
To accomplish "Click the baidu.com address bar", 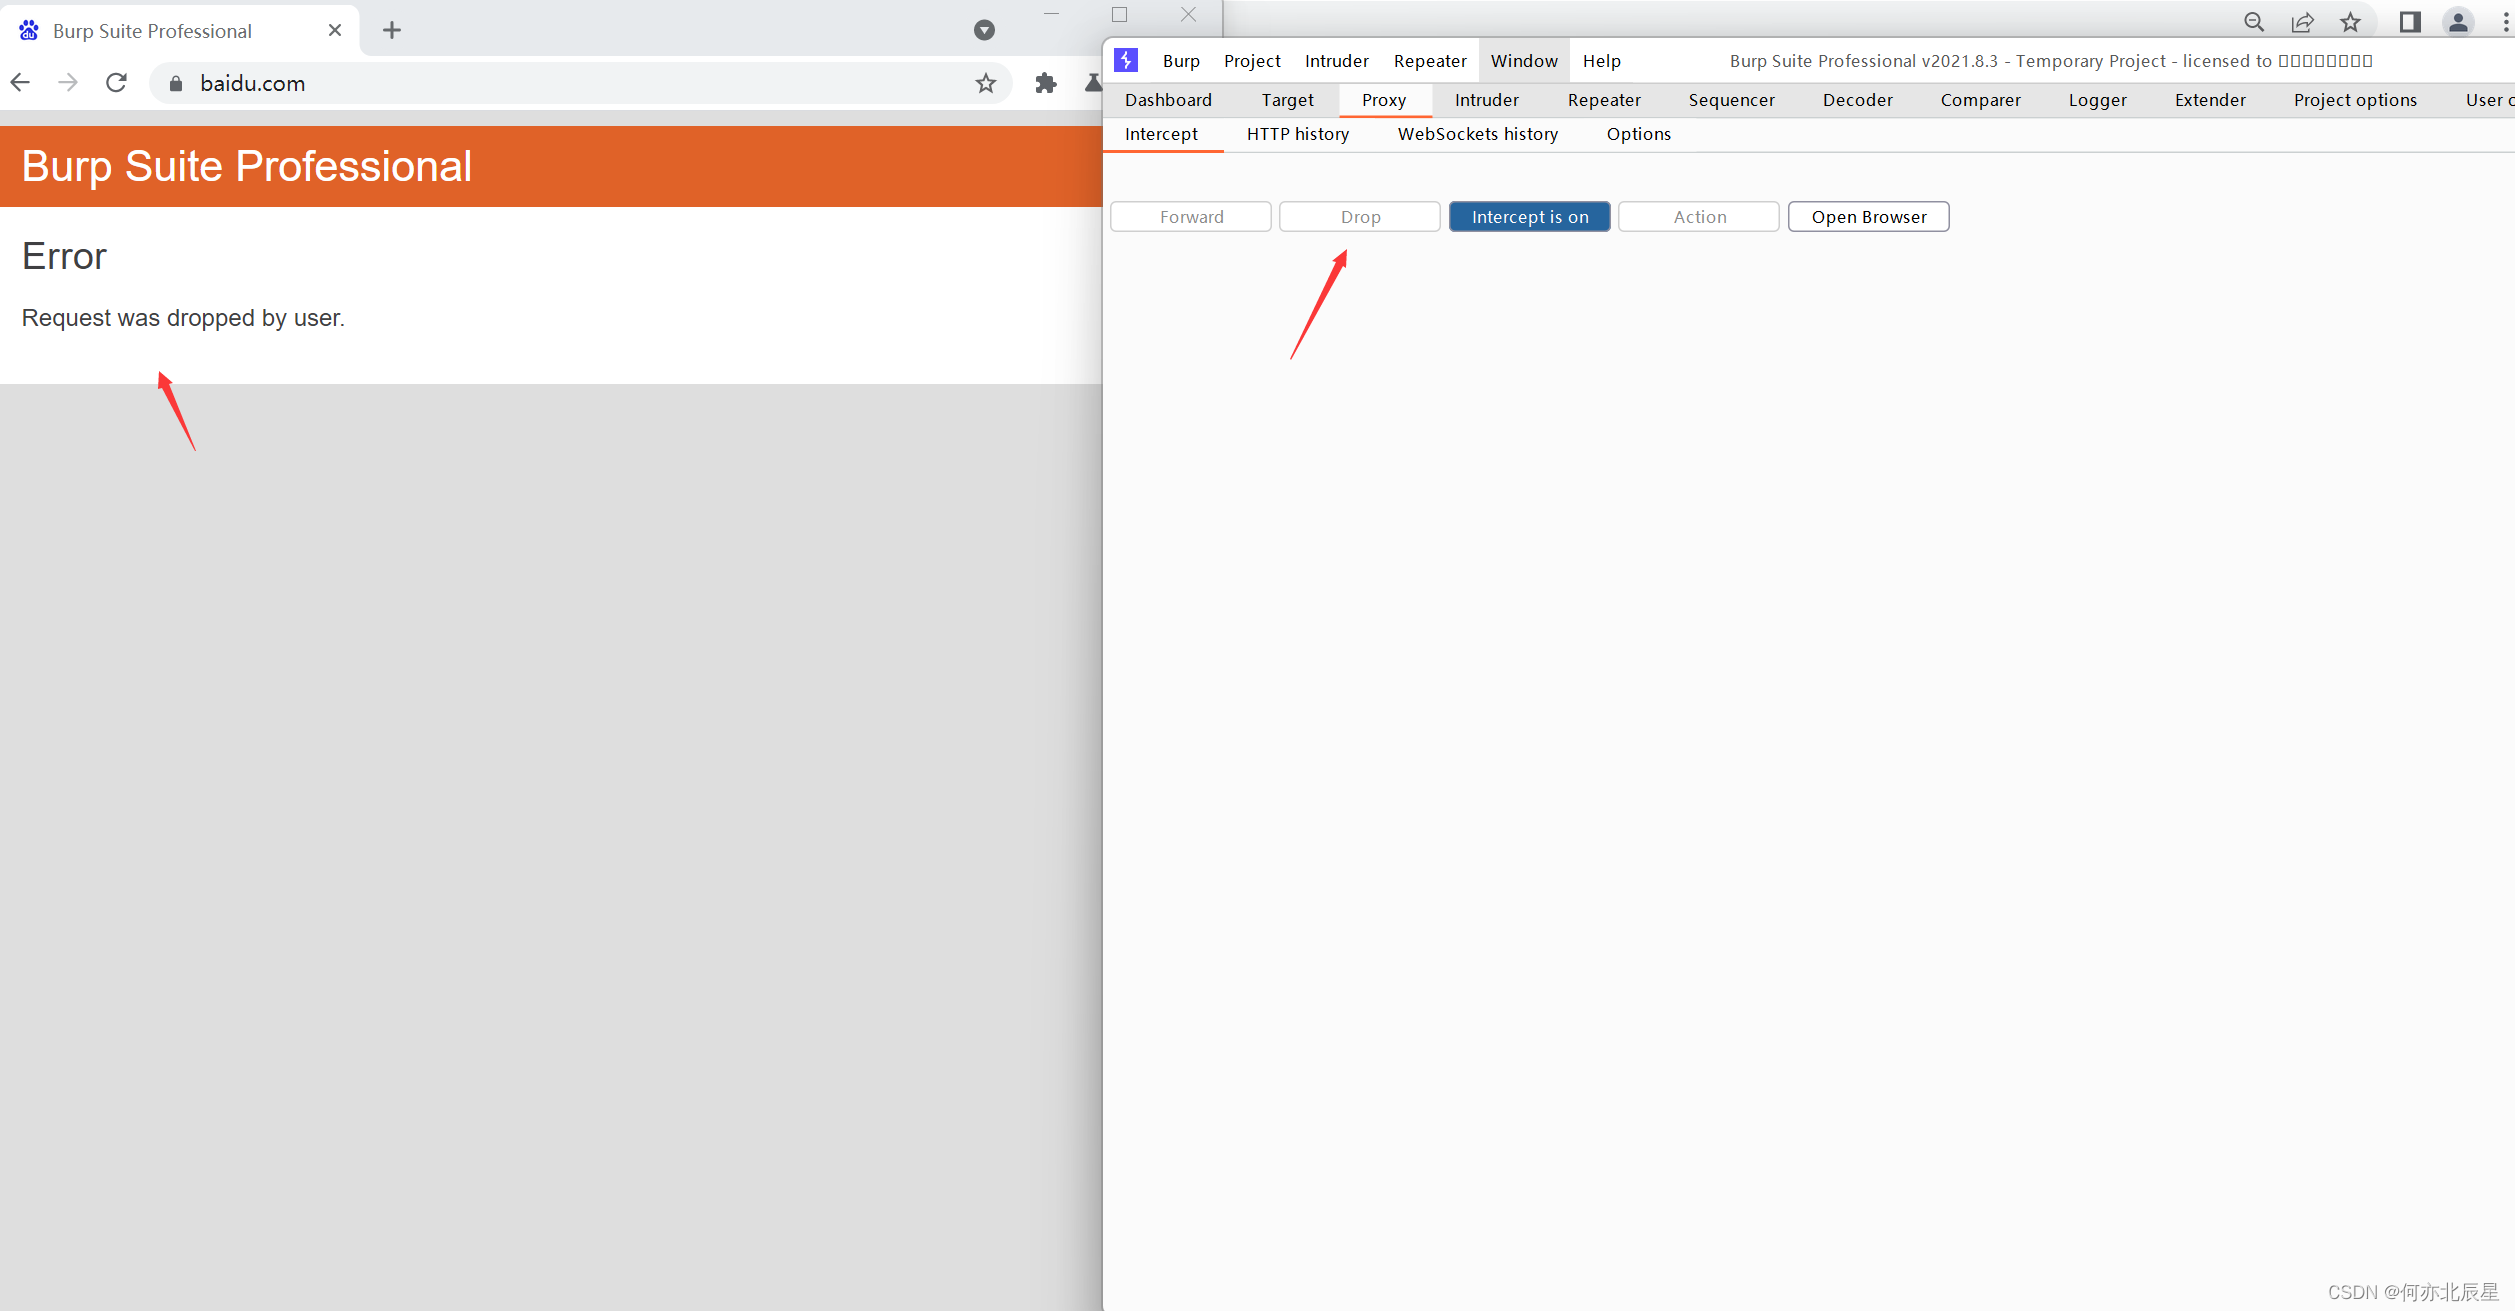I will coord(580,83).
